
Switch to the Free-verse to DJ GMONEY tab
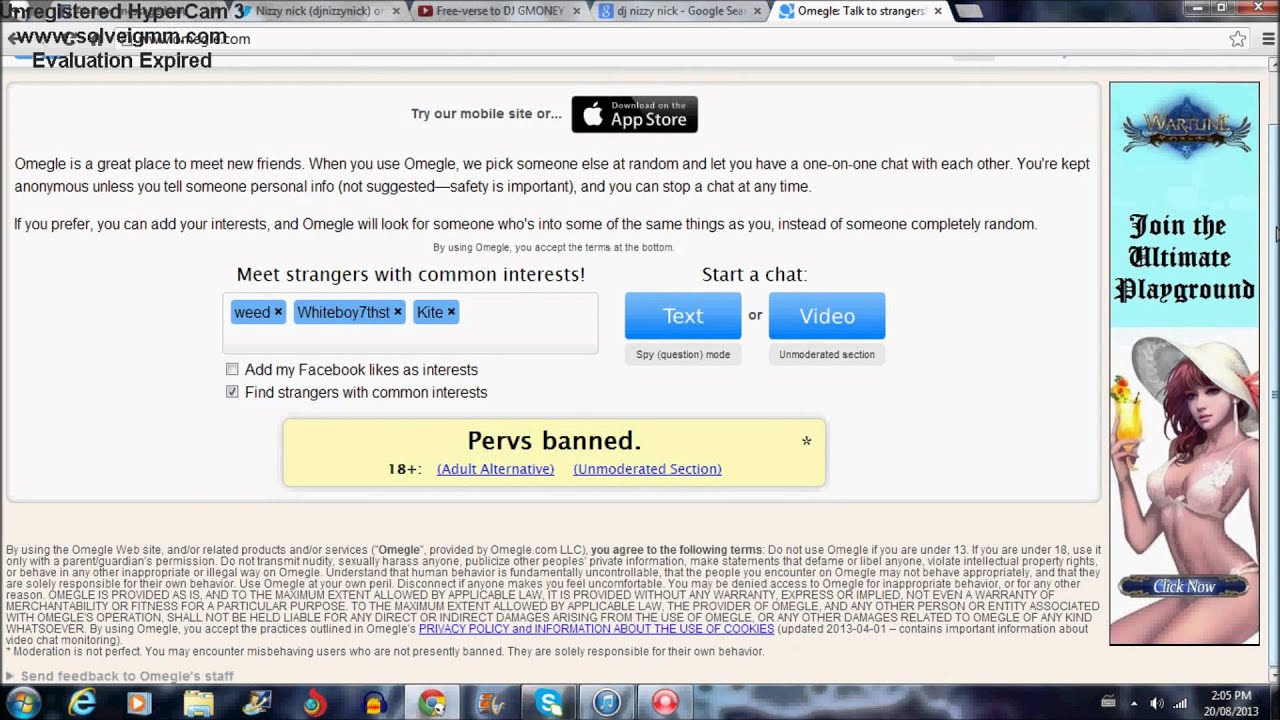point(495,11)
